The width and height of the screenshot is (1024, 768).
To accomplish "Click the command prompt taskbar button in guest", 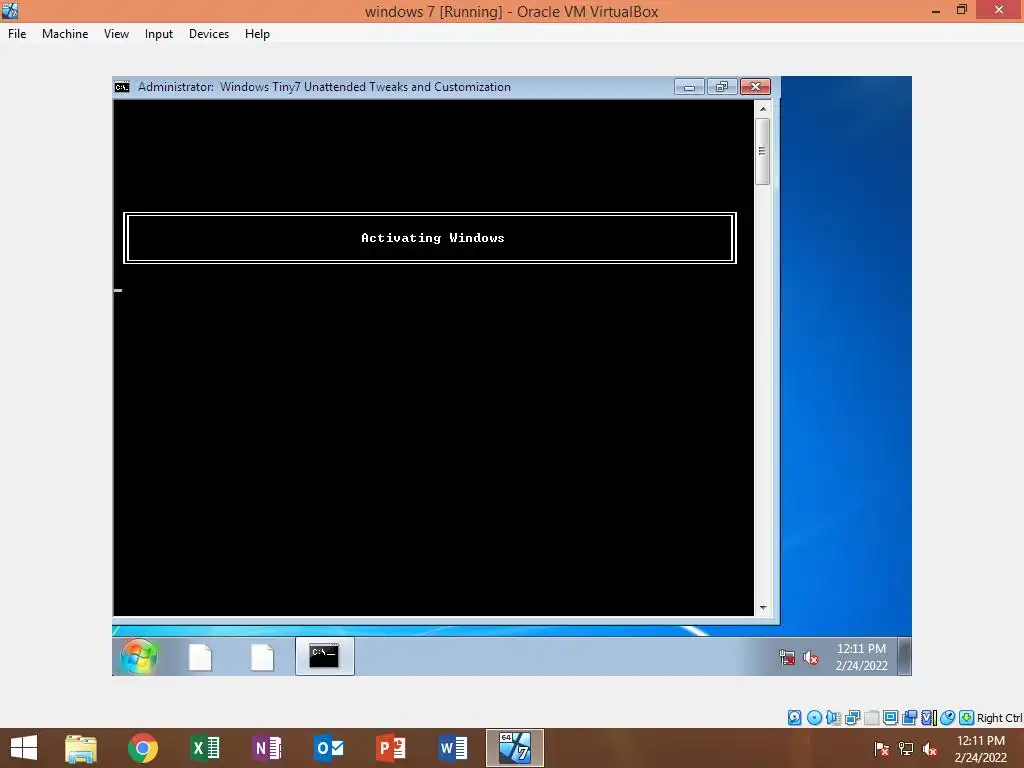I will (325, 656).
